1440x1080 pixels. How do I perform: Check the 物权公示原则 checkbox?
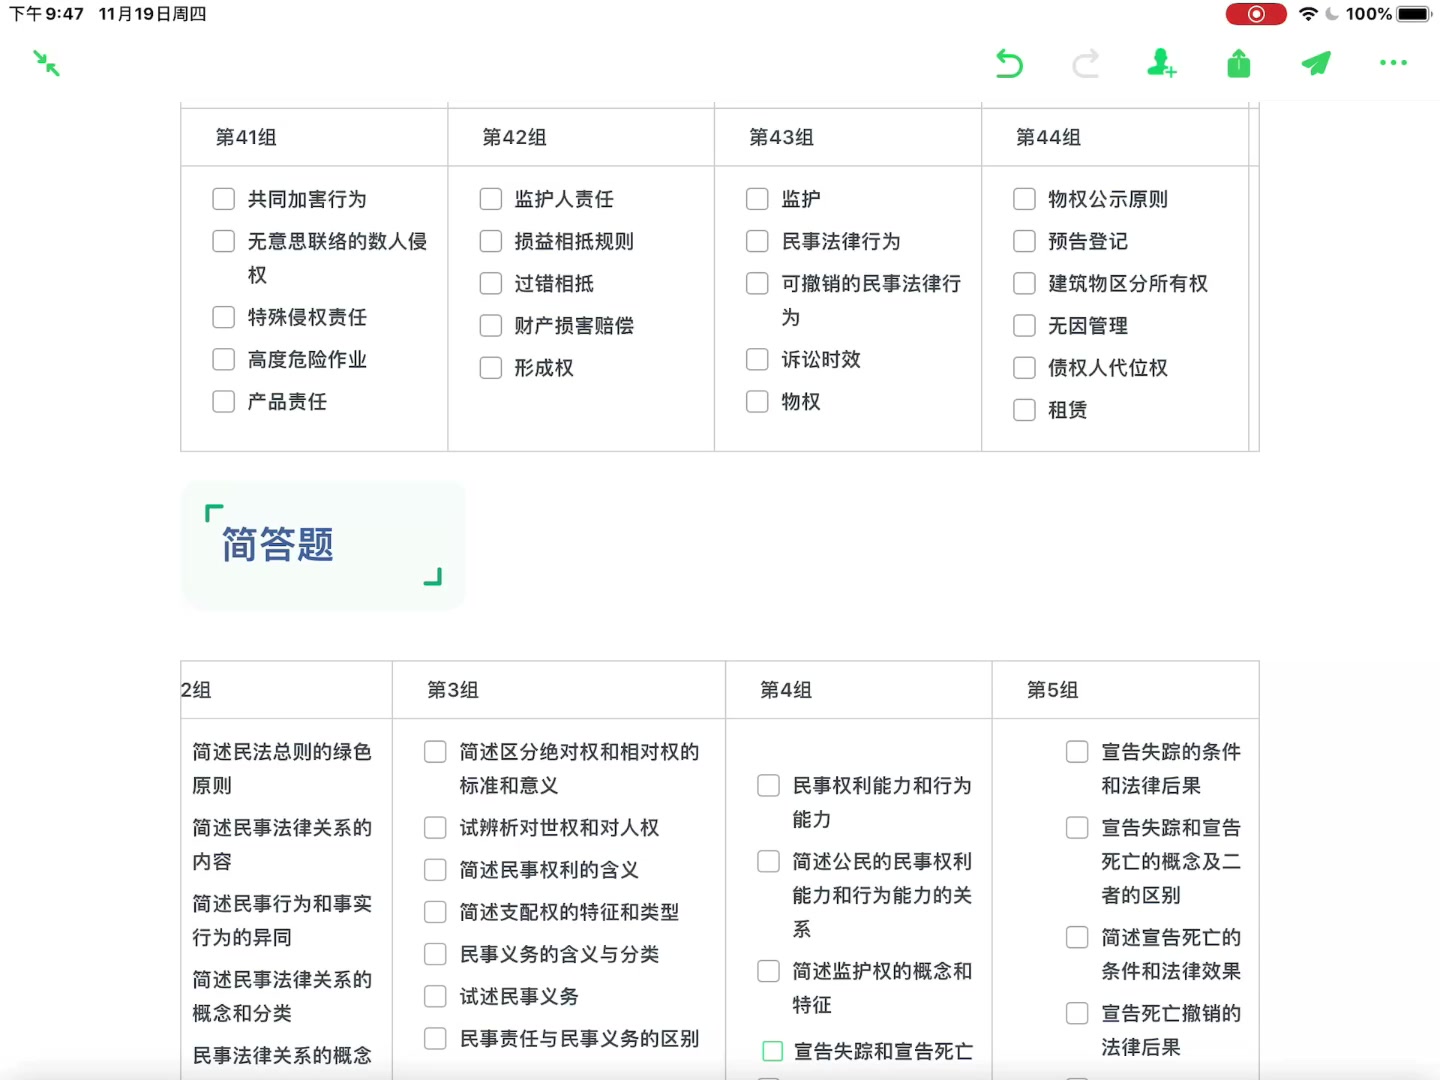point(1025,199)
